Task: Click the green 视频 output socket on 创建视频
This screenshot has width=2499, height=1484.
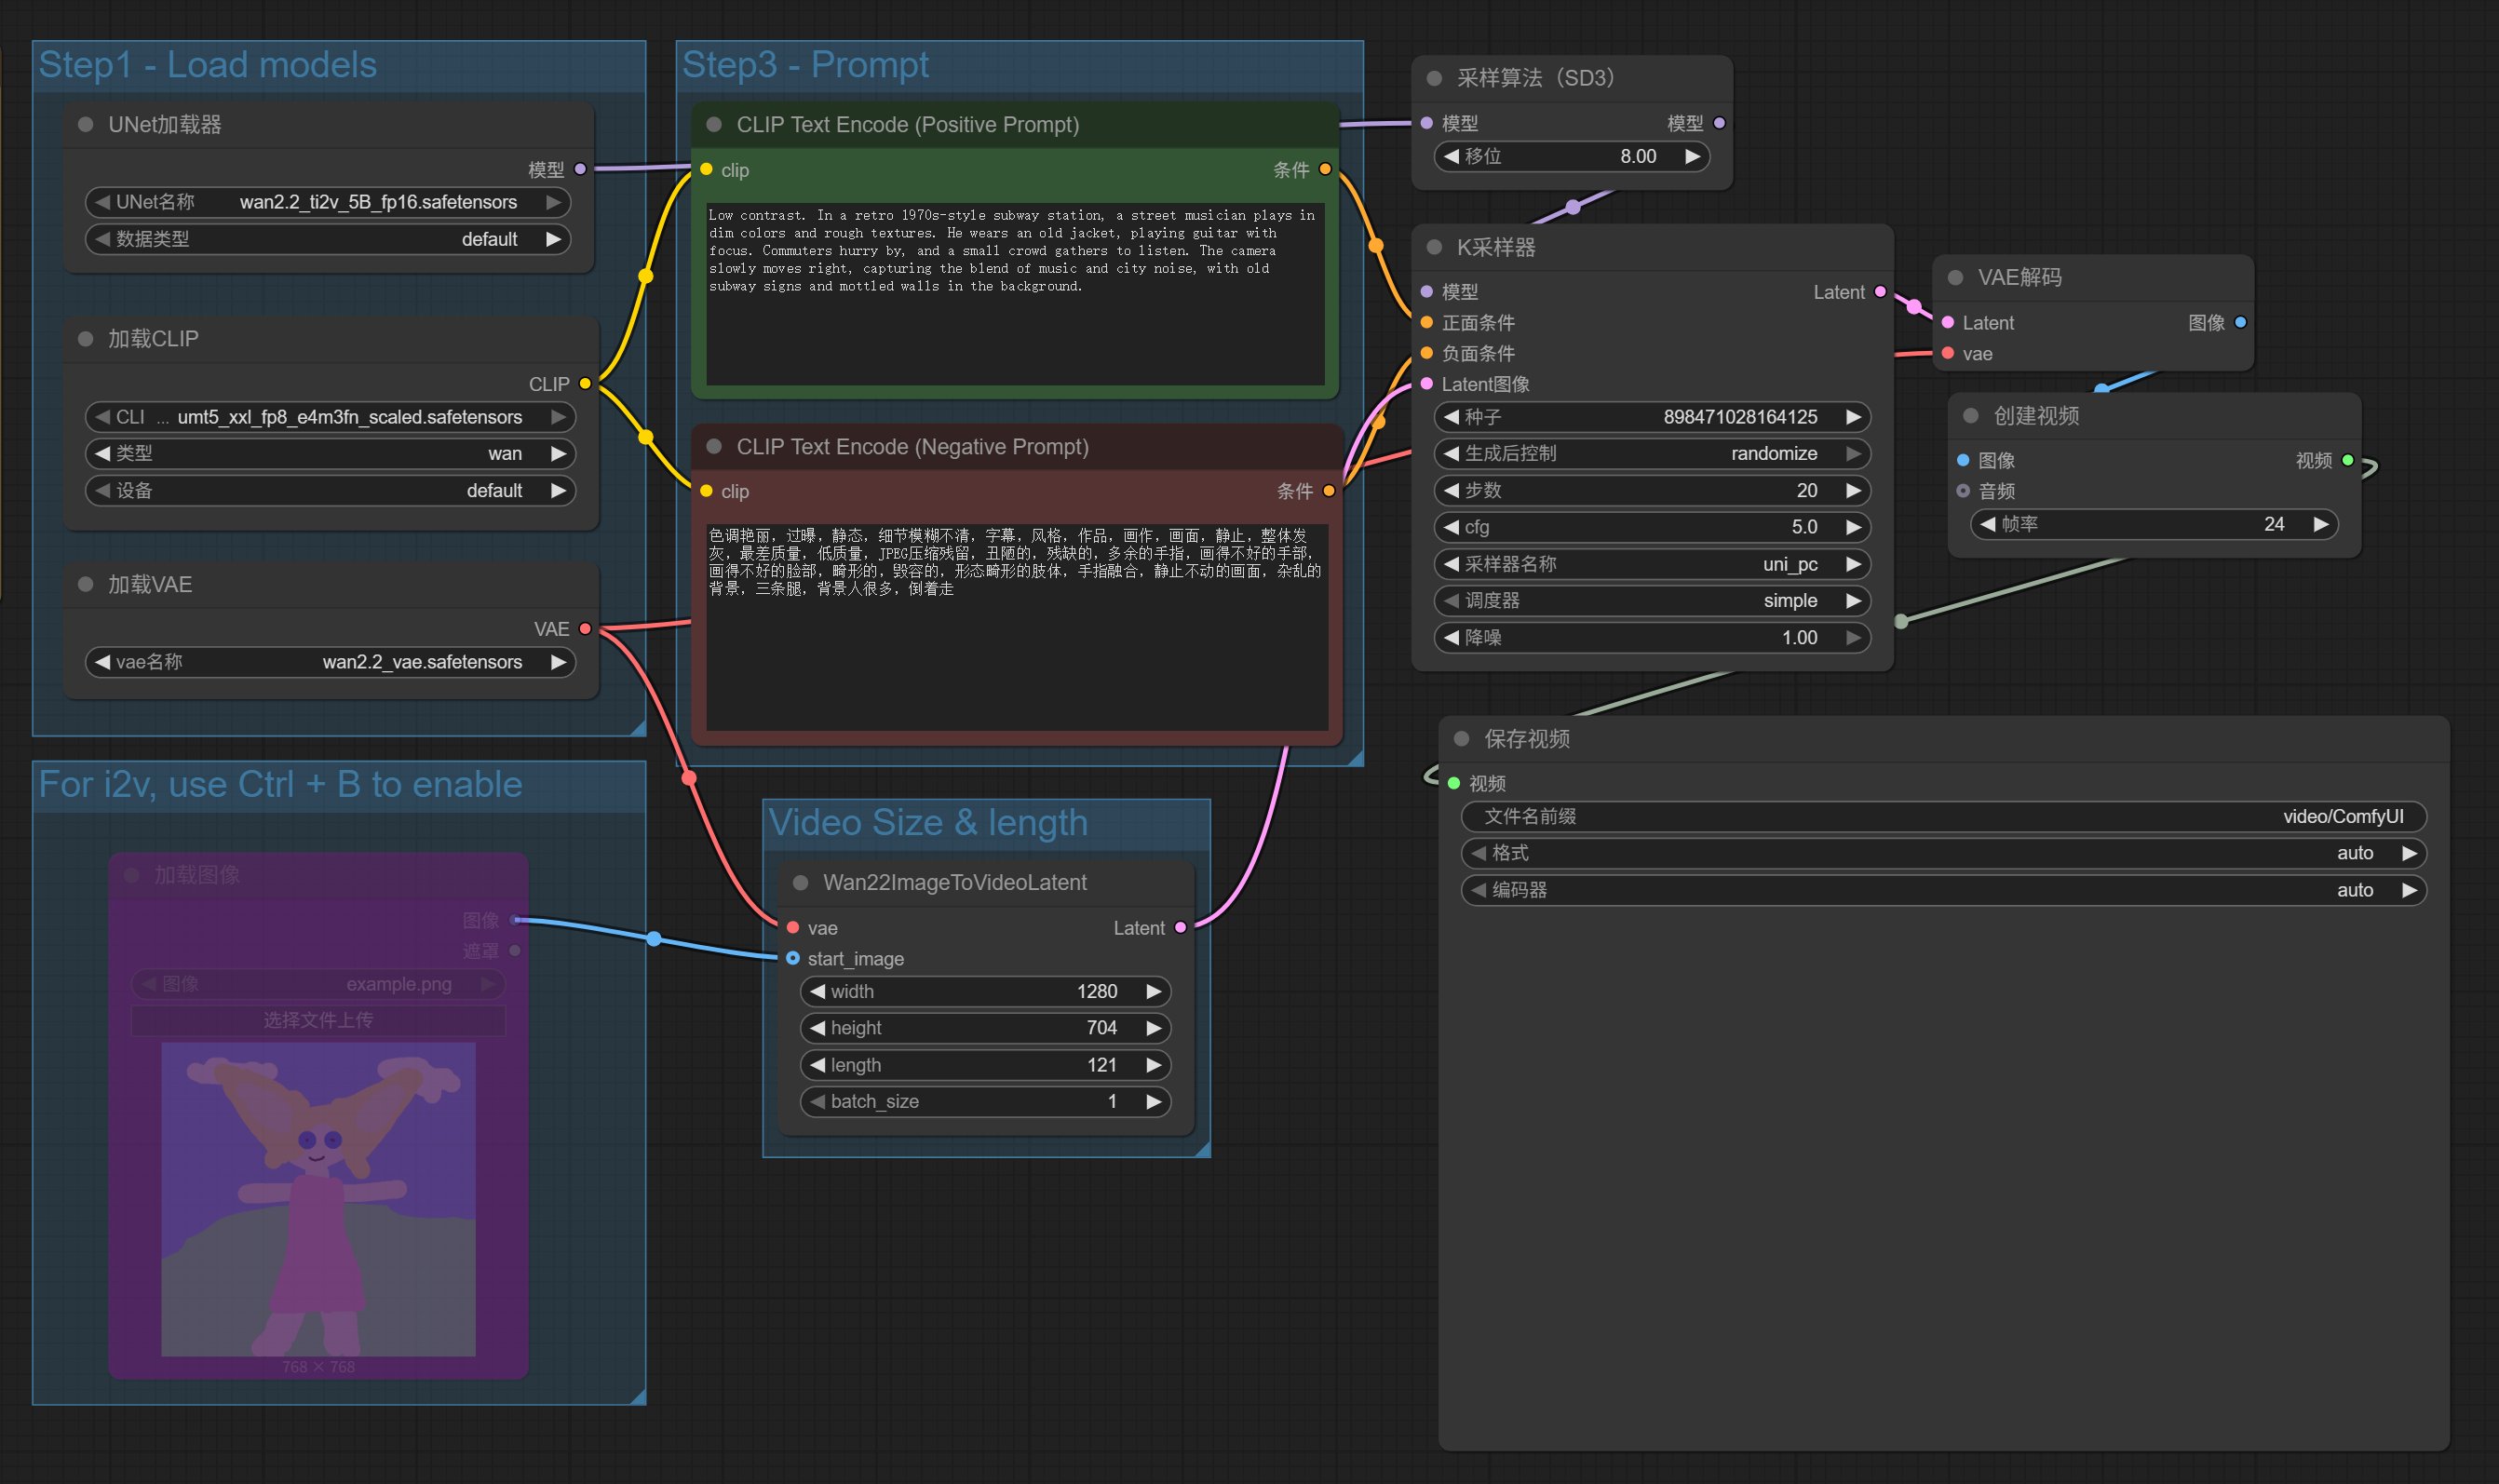Action: pyautogui.click(x=2348, y=460)
